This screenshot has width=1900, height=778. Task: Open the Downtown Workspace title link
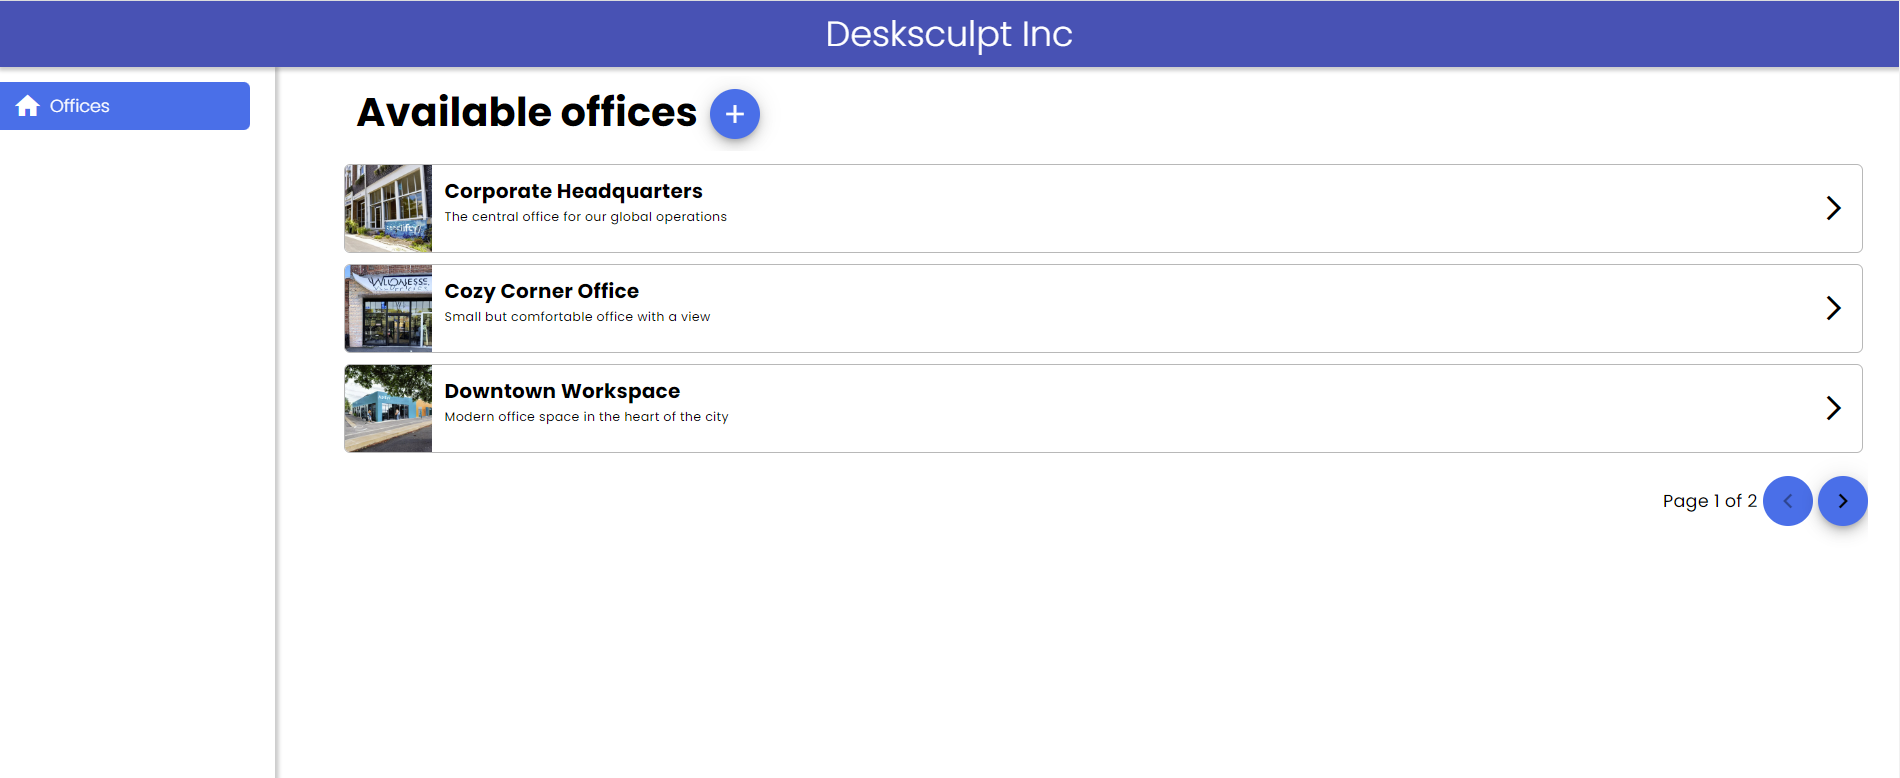(562, 391)
